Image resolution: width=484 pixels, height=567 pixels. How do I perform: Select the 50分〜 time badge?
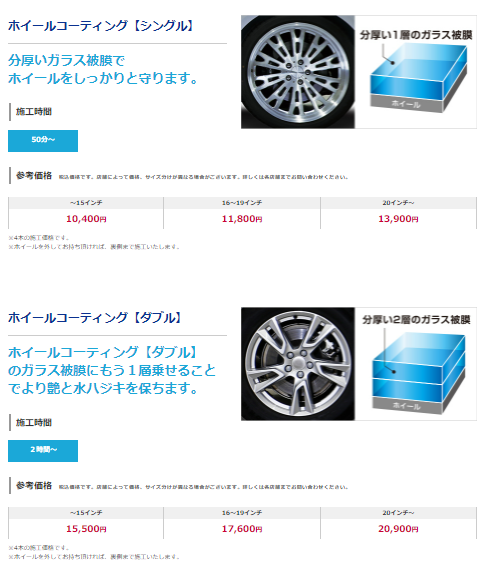click(x=43, y=141)
